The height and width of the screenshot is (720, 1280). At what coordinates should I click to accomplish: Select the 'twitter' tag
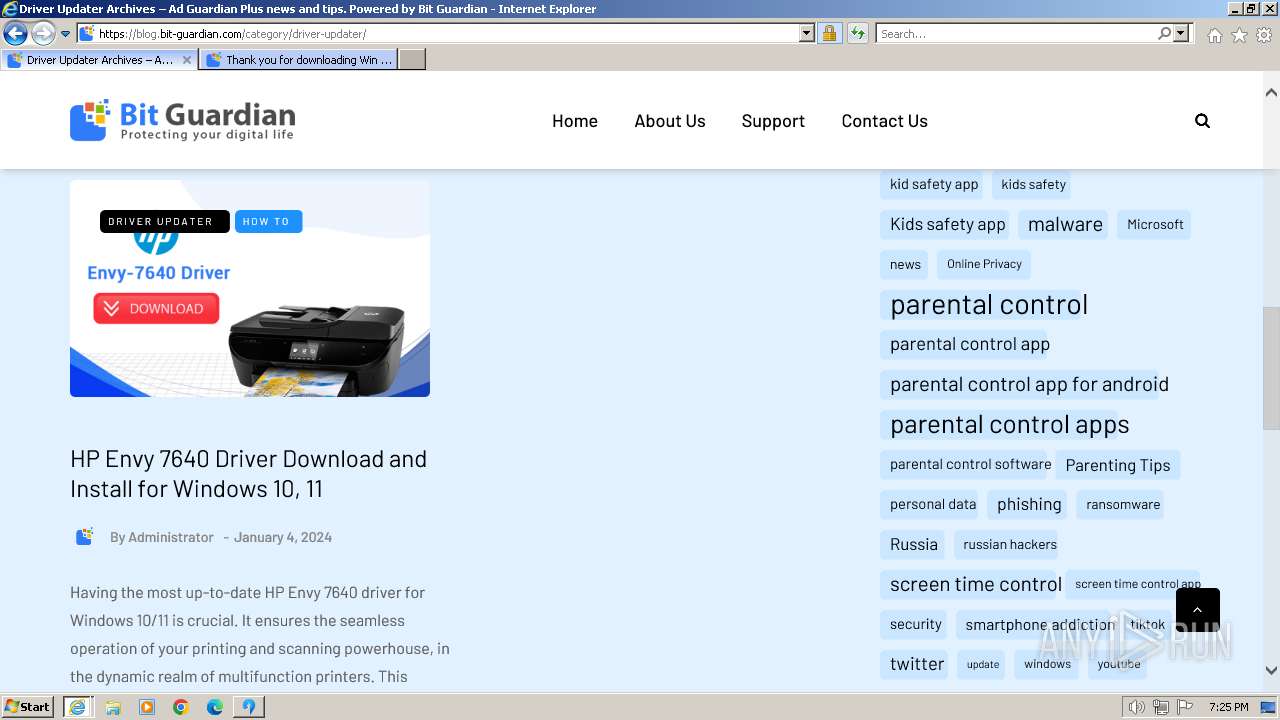tap(917, 664)
